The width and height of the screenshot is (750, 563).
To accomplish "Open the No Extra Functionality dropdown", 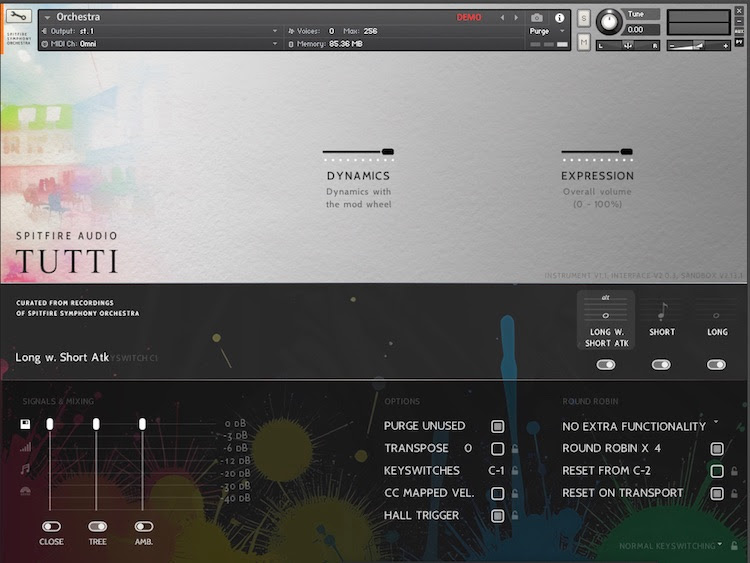I will (639, 426).
